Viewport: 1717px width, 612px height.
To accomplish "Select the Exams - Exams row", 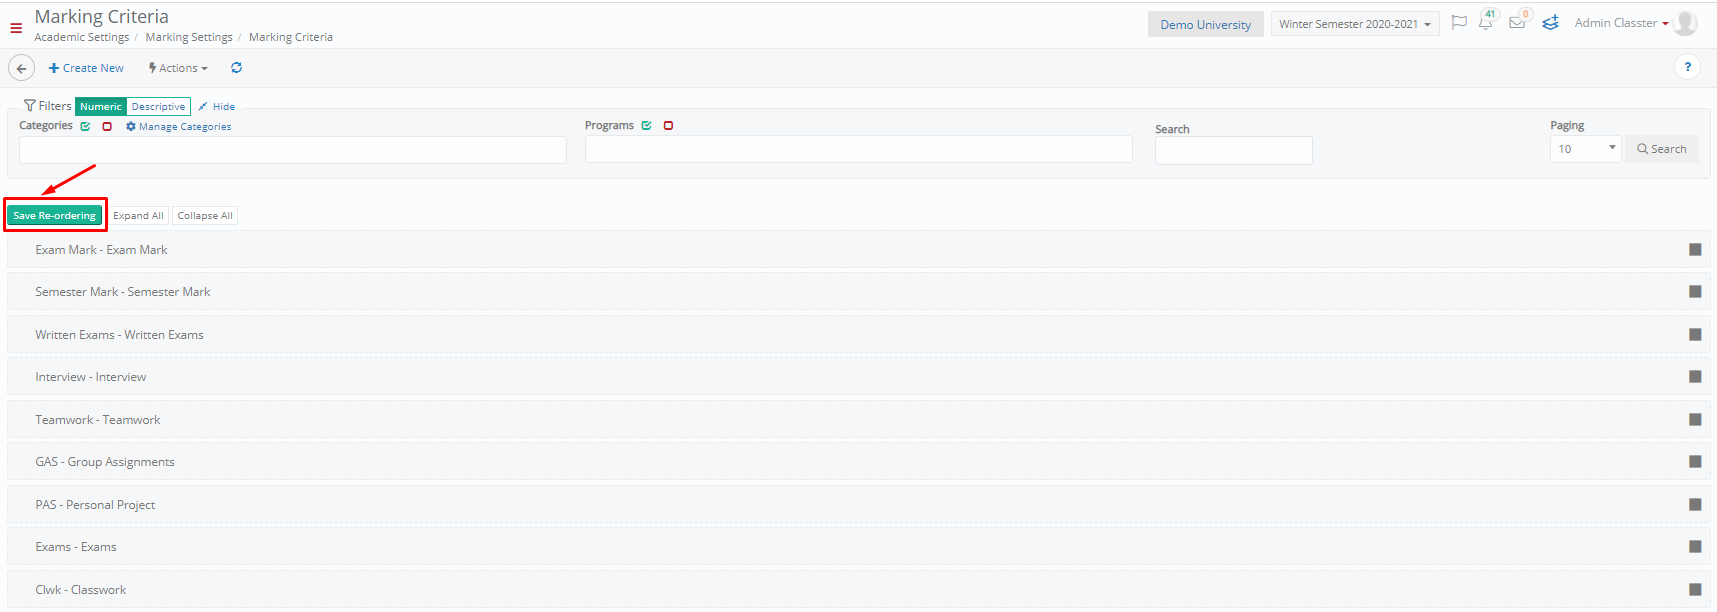I will coord(858,547).
